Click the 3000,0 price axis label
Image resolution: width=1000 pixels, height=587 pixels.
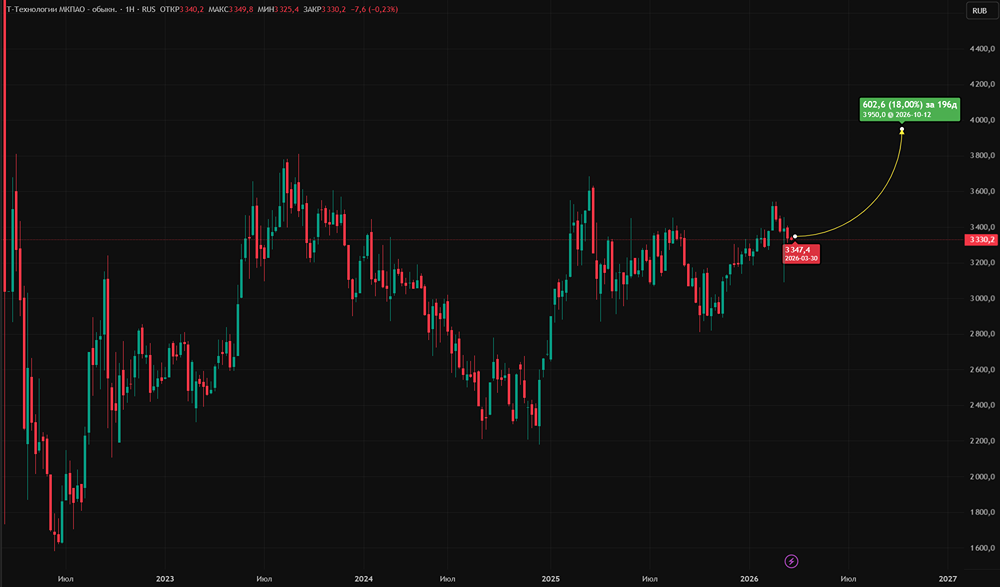(x=982, y=299)
